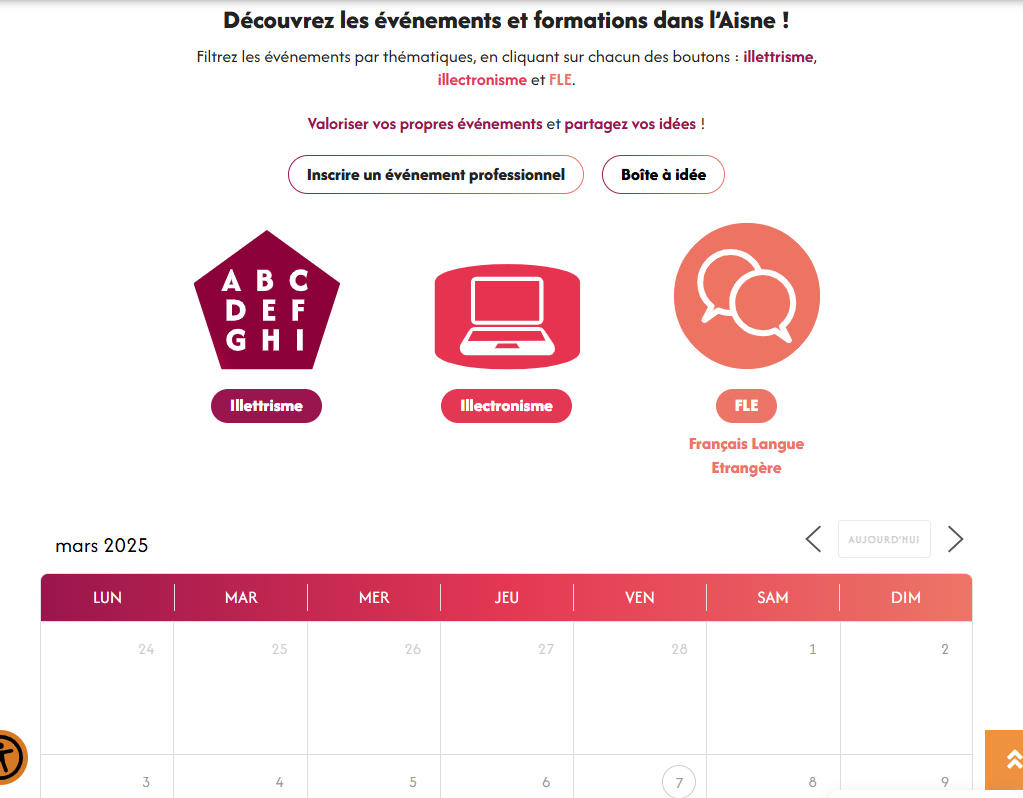Viewport: 1023px width, 798px height.
Task: Go to next month arrow
Action: pyautogui.click(x=955, y=539)
